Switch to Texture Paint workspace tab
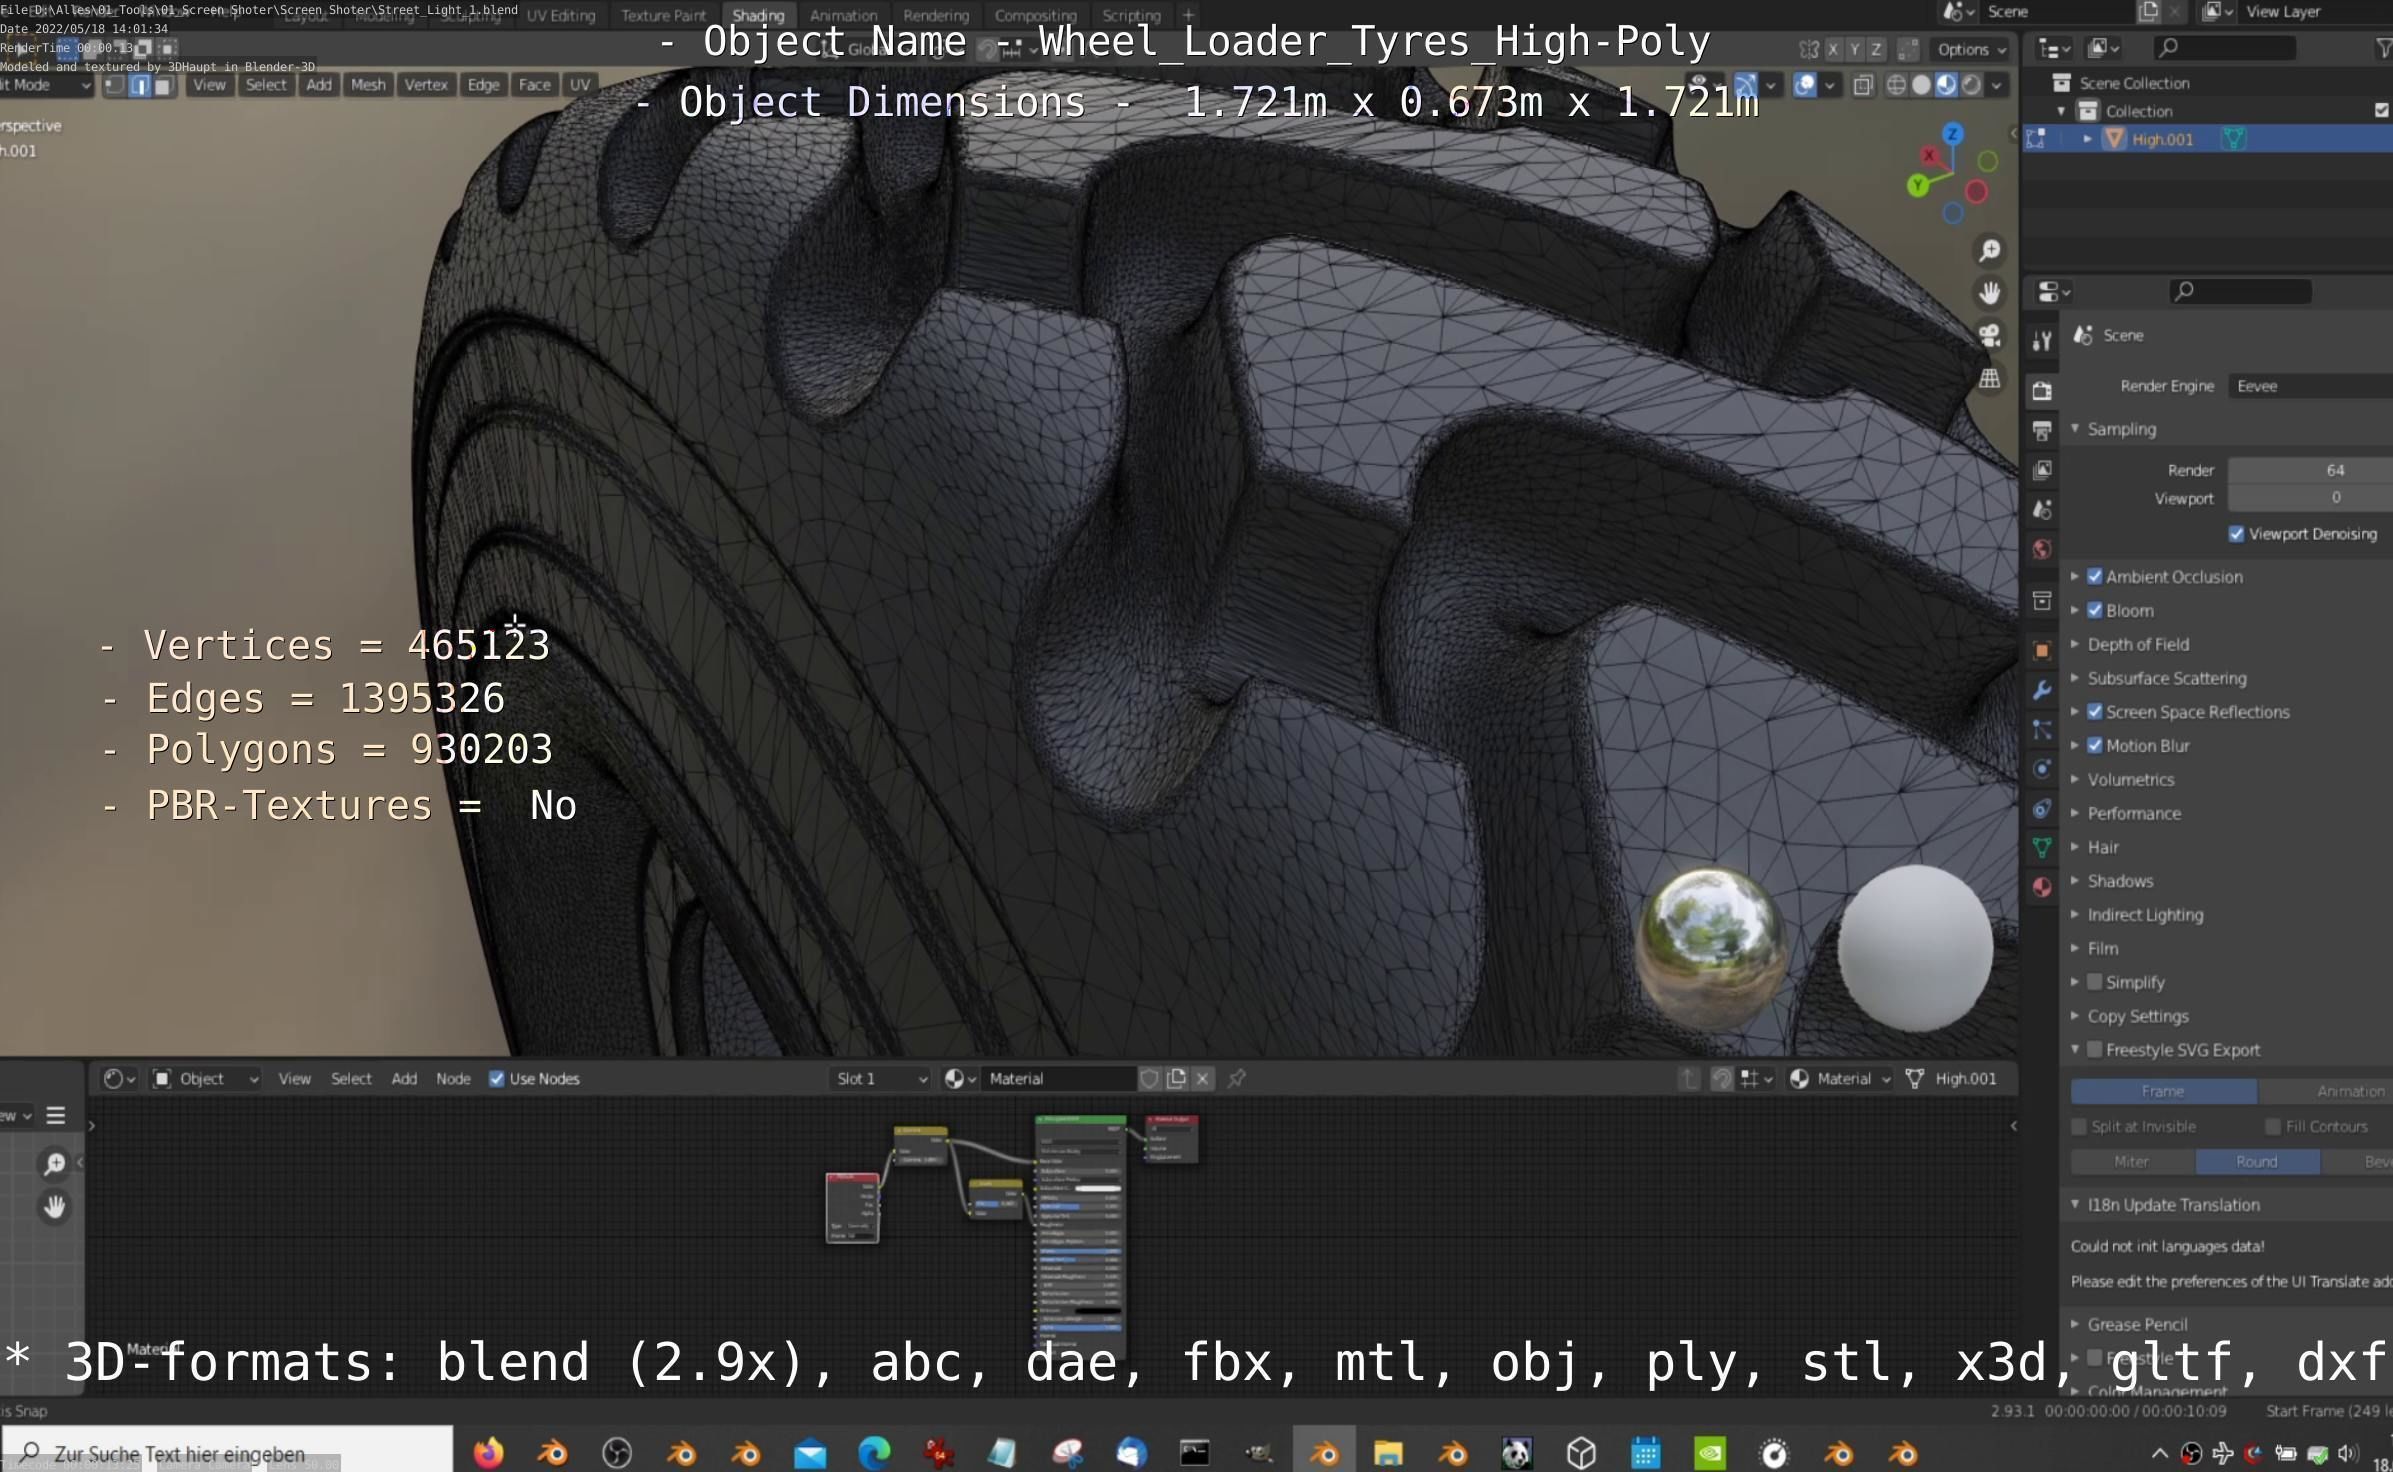 coord(663,15)
